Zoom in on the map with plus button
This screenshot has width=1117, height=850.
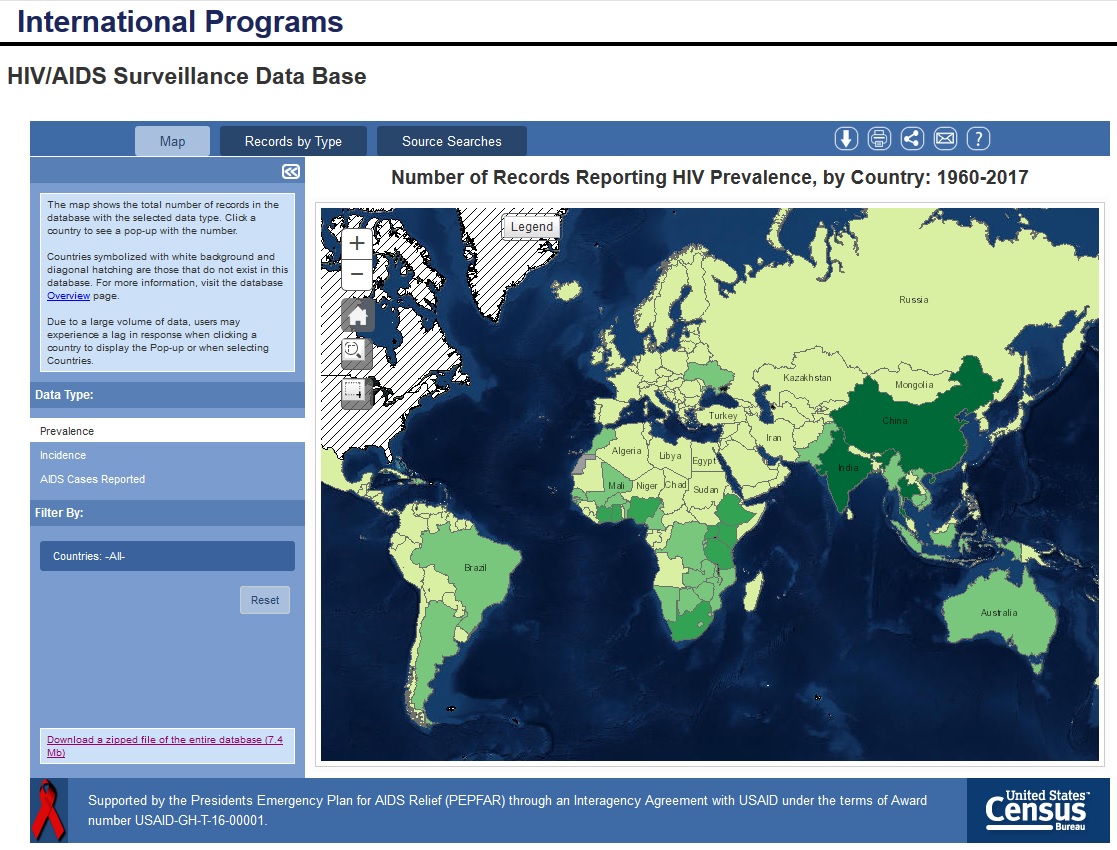357,244
